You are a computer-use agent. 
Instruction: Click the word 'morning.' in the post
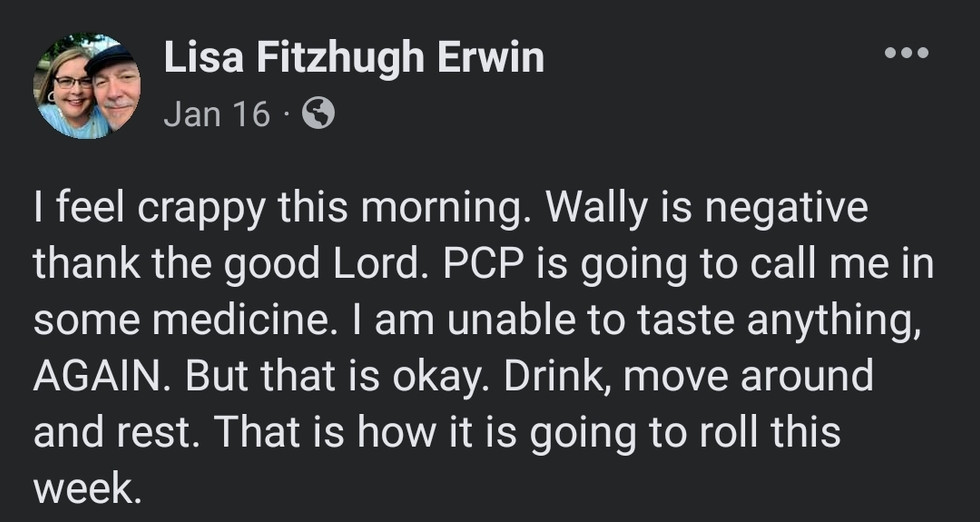(462, 211)
